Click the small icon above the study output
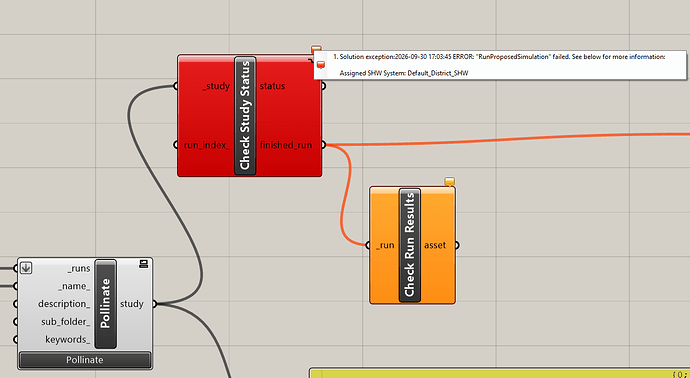690x378 pixels. click(143, 264)
